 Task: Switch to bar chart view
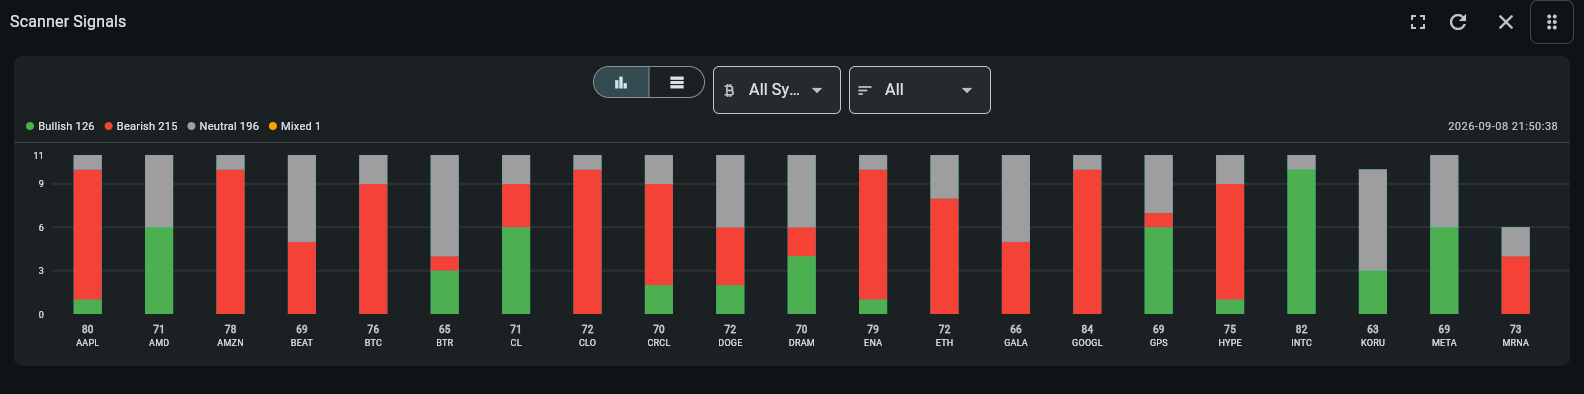click(x=621, y=82)
